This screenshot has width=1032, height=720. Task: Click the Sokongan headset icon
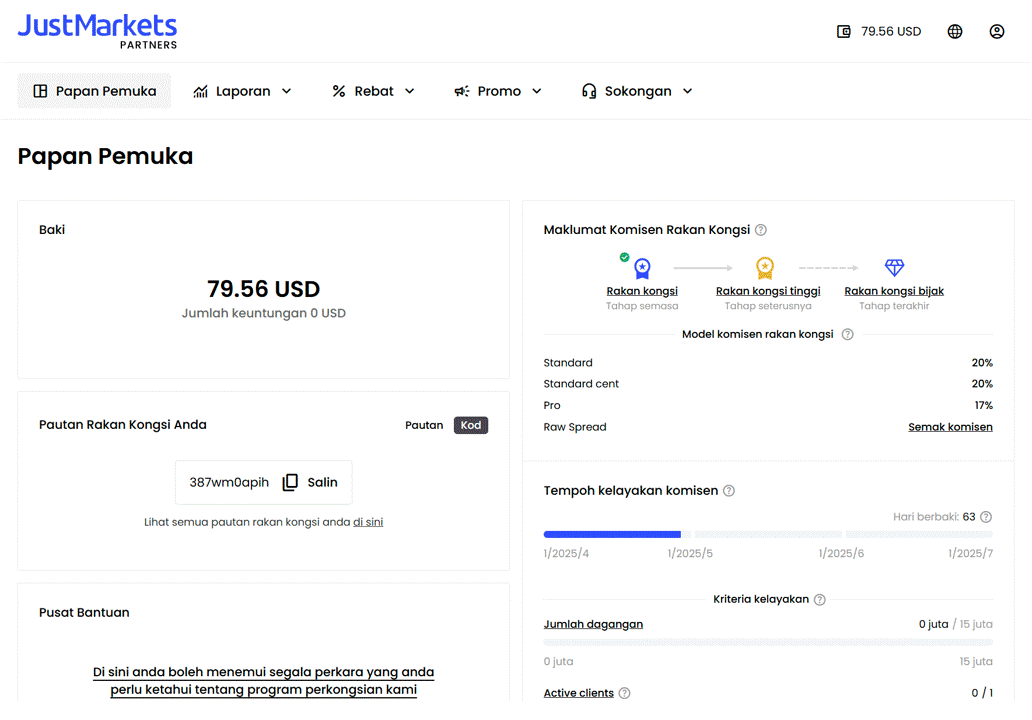click(x=589, y=91)
